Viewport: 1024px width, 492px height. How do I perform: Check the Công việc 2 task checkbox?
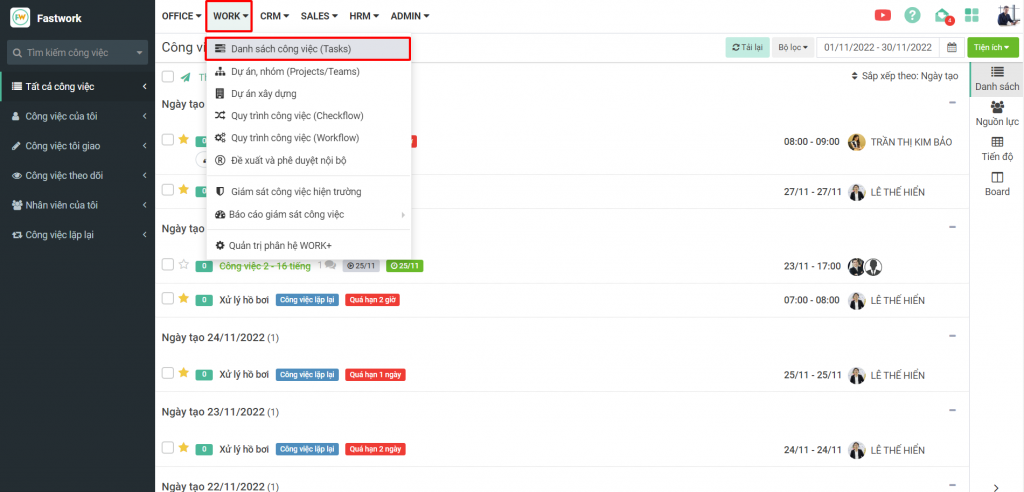click(167, 265)
